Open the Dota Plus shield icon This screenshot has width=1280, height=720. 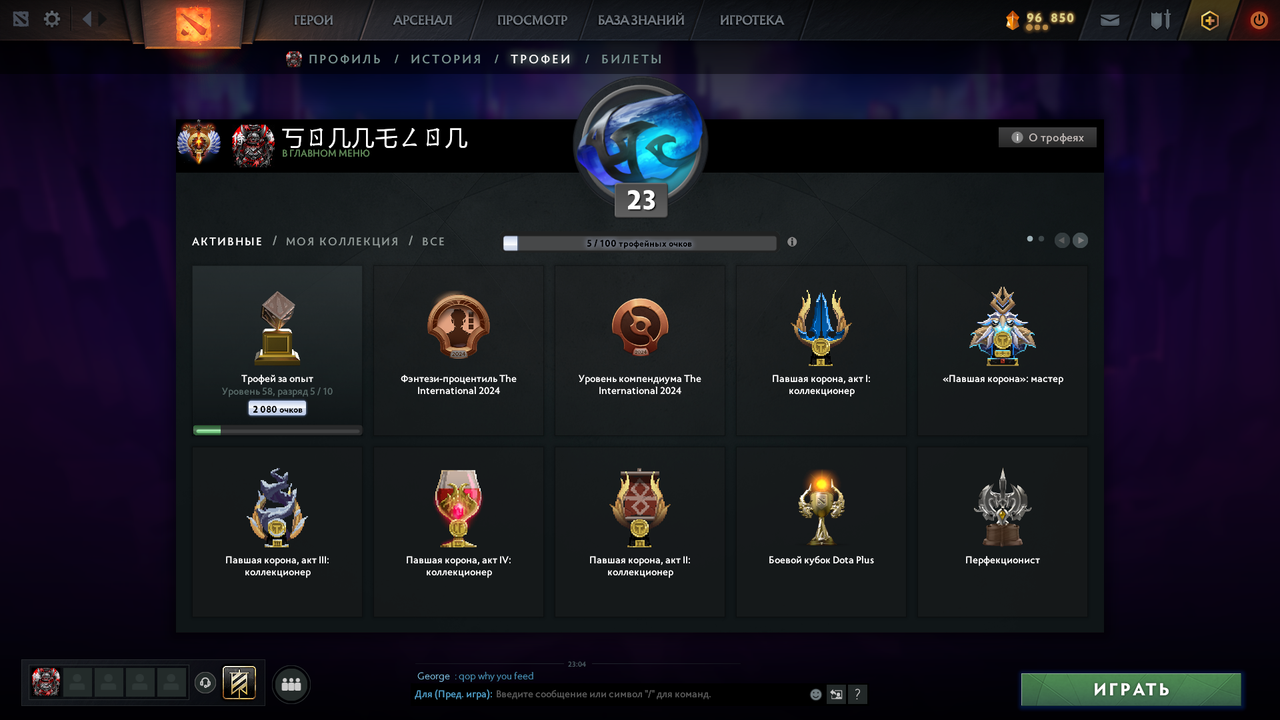coord(1210,20)
